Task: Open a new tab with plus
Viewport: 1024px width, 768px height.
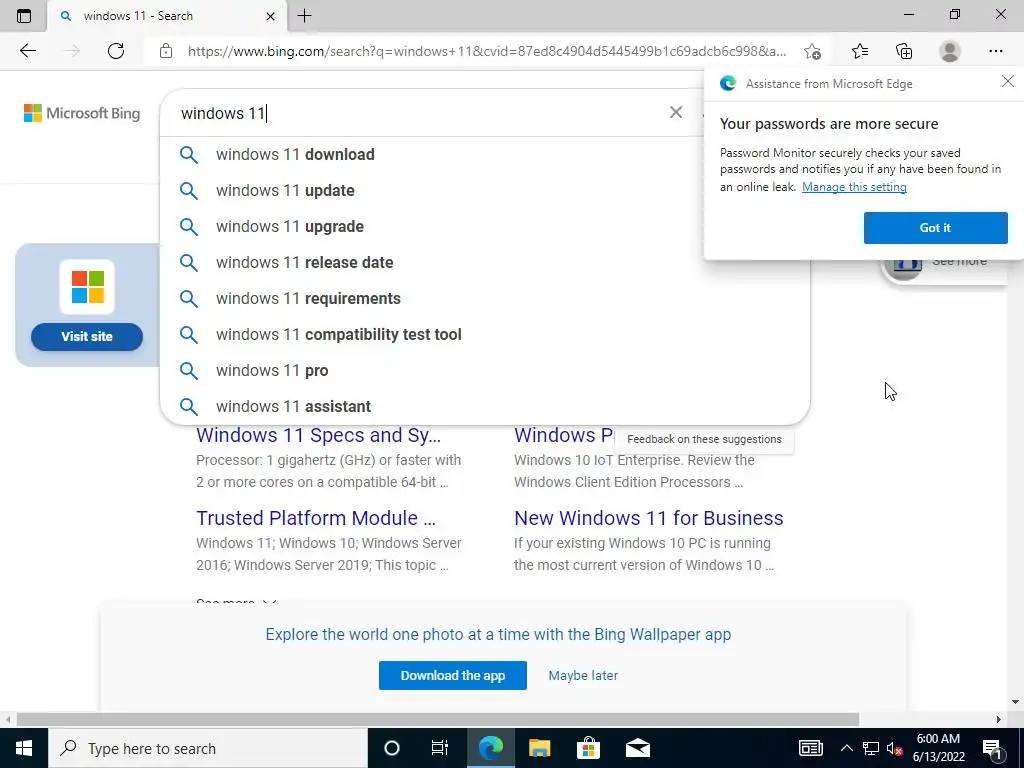Action: click(304, 16)
